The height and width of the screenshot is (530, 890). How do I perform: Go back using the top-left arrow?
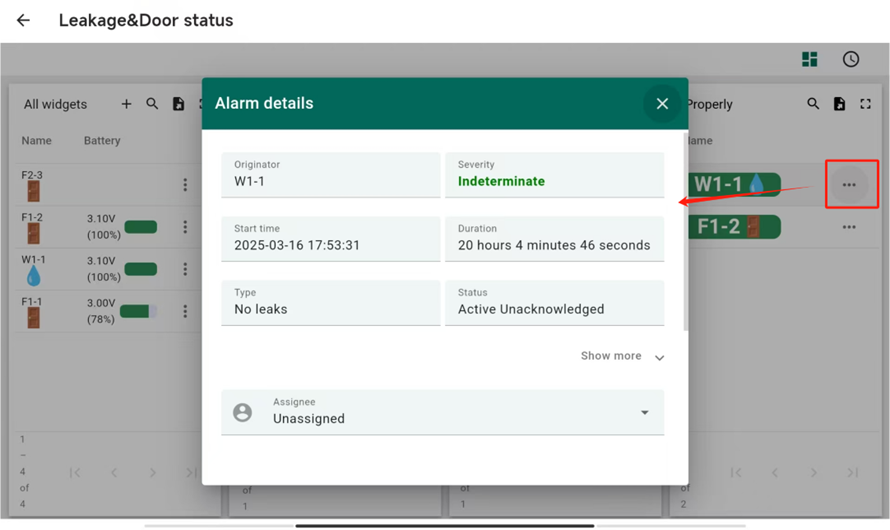point(23,20)
